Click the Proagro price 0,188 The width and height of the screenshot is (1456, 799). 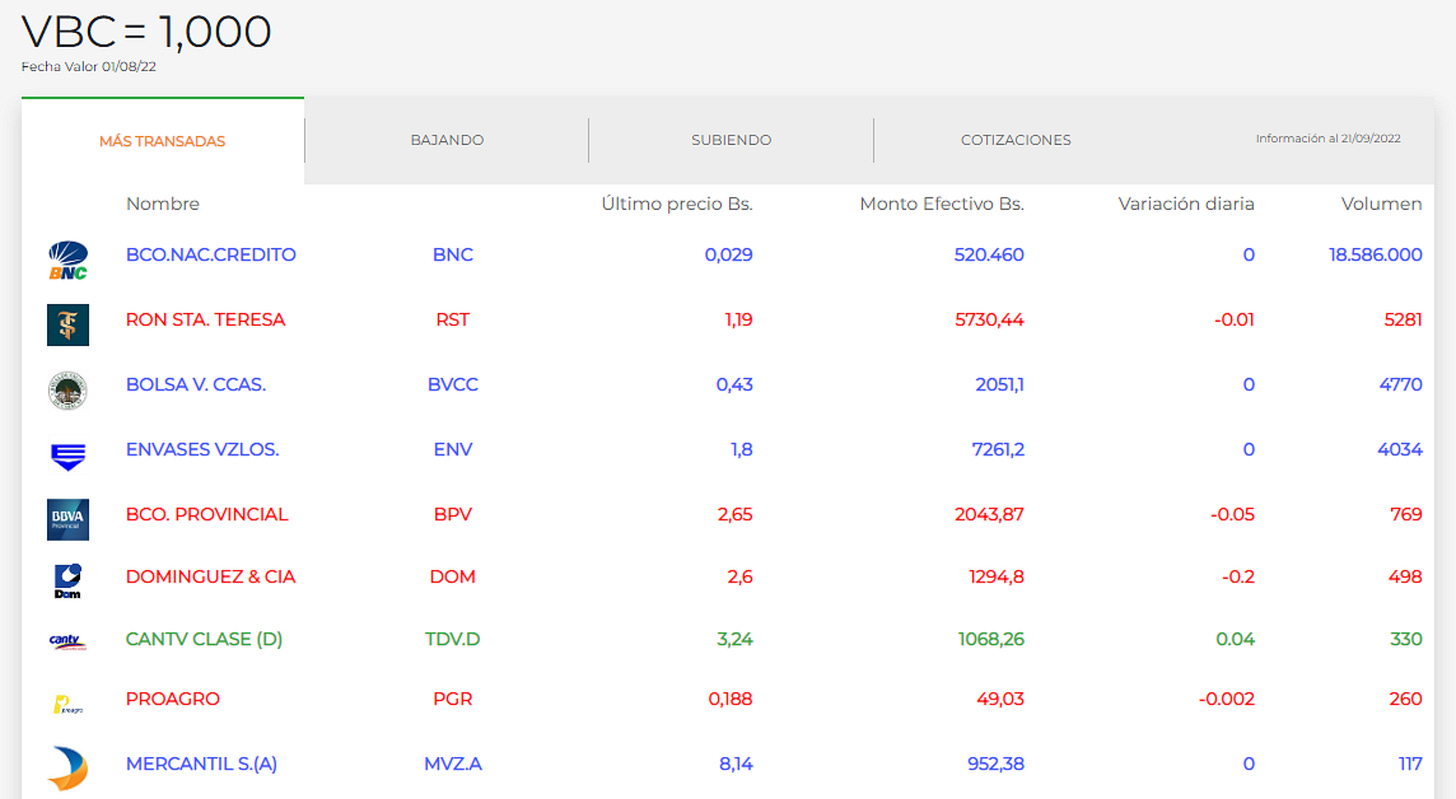click(730, 699)
